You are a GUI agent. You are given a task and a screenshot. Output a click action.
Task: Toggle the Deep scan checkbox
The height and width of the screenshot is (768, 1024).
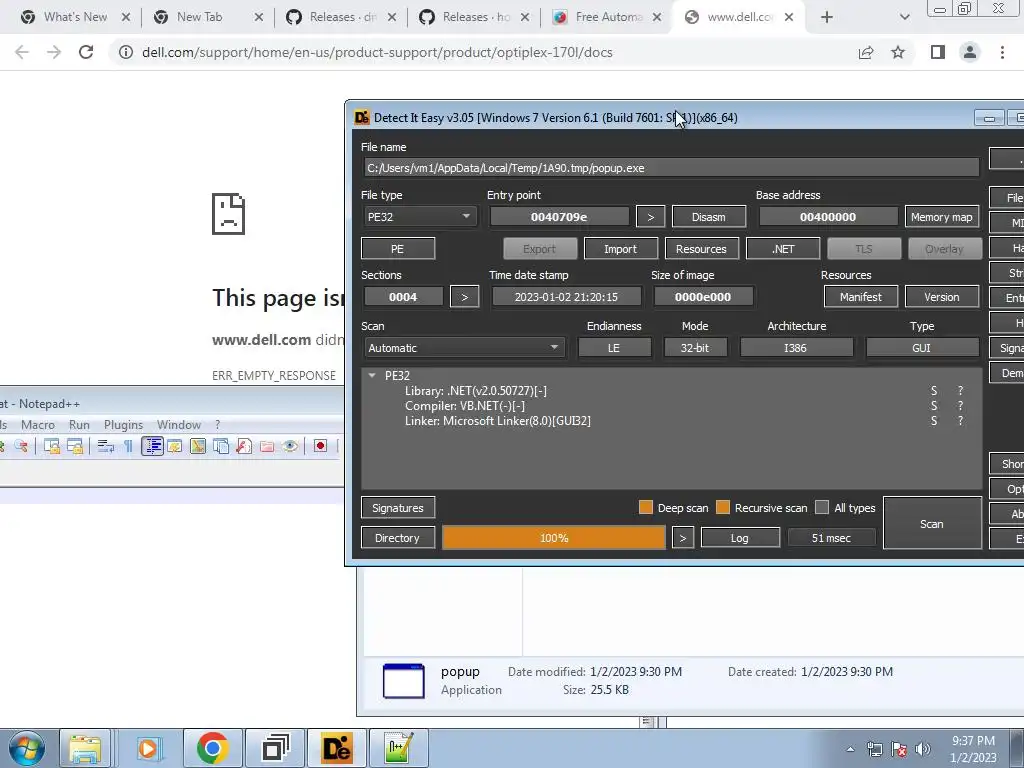click(x=646, y=507)
